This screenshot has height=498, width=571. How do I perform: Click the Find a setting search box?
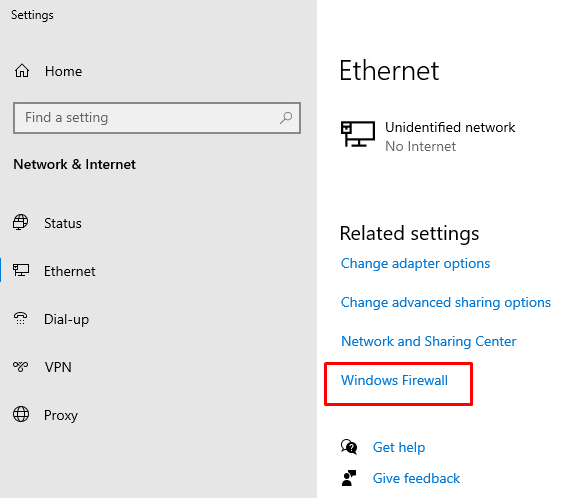click(x=157, y=118)
